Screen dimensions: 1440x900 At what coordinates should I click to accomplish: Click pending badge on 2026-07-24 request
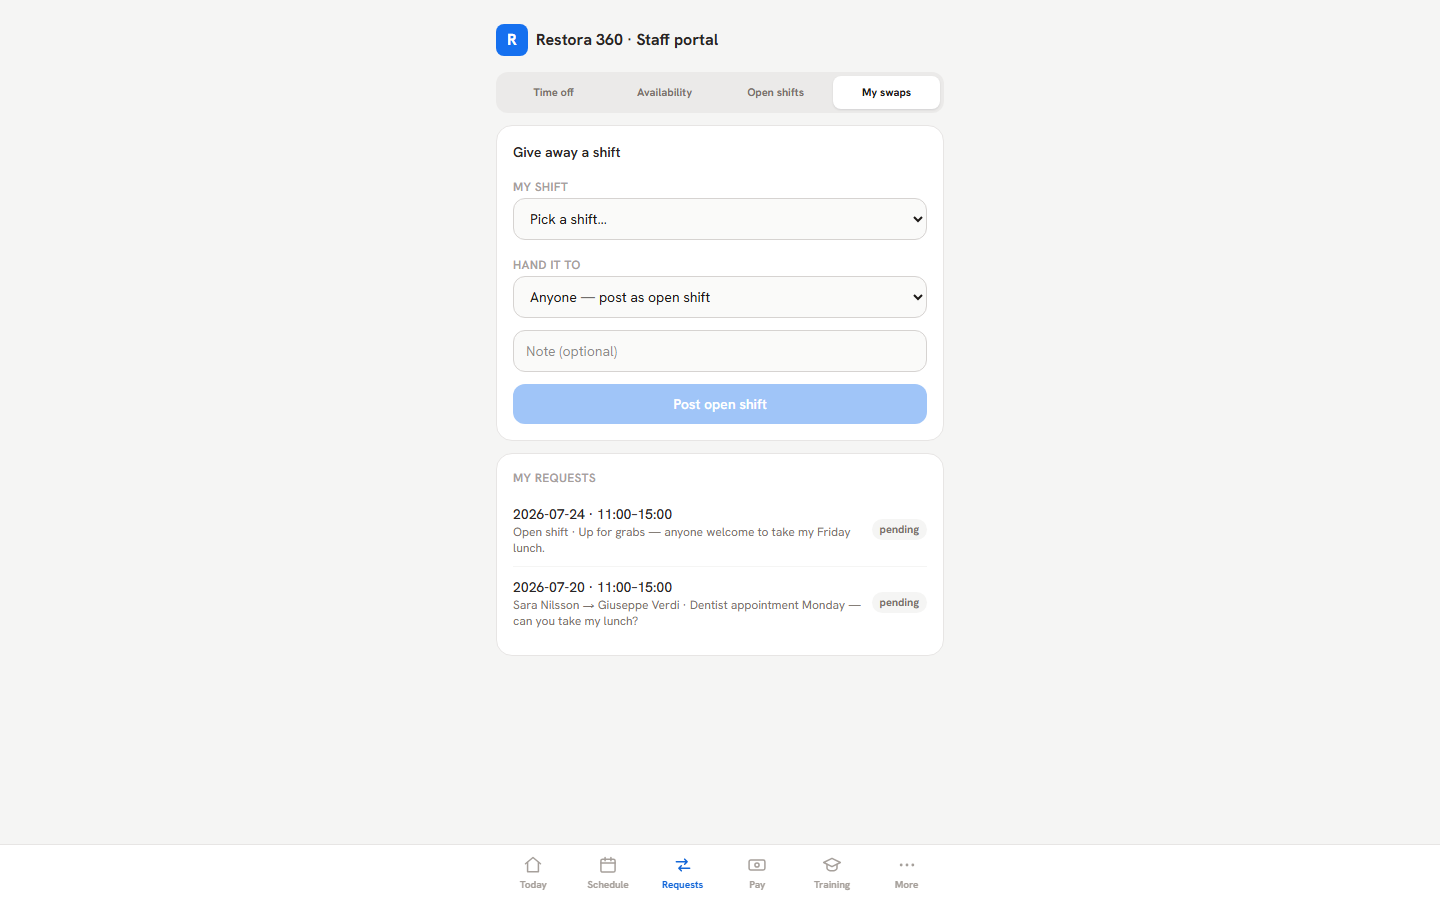[899, 530]
